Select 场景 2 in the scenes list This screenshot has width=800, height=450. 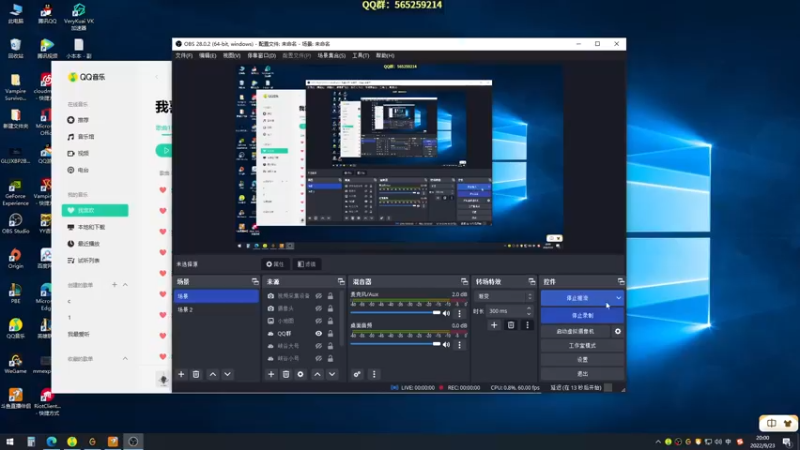pyautogui.click(x=216, y=310)
